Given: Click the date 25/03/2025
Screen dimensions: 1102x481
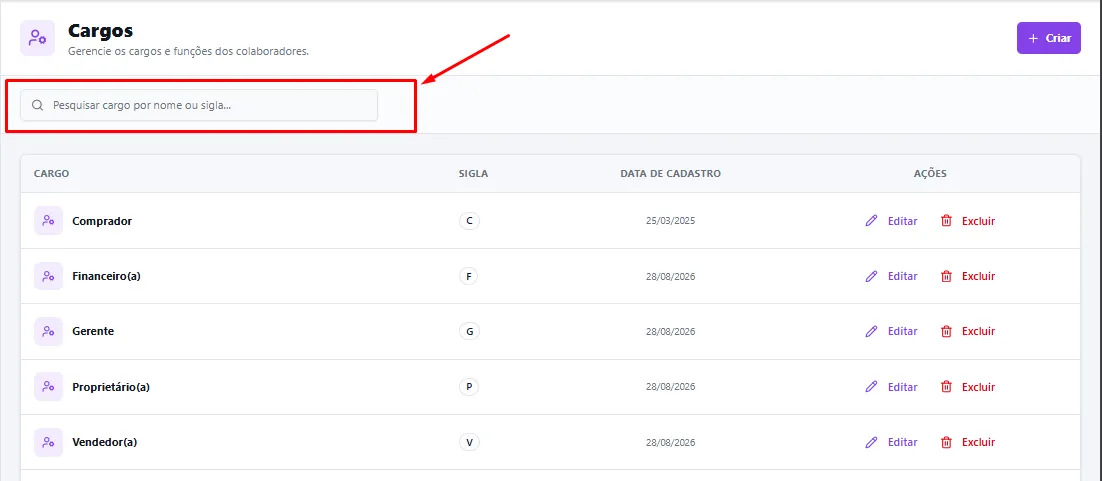Looking at the screenshot, I should tap(670, 221).
